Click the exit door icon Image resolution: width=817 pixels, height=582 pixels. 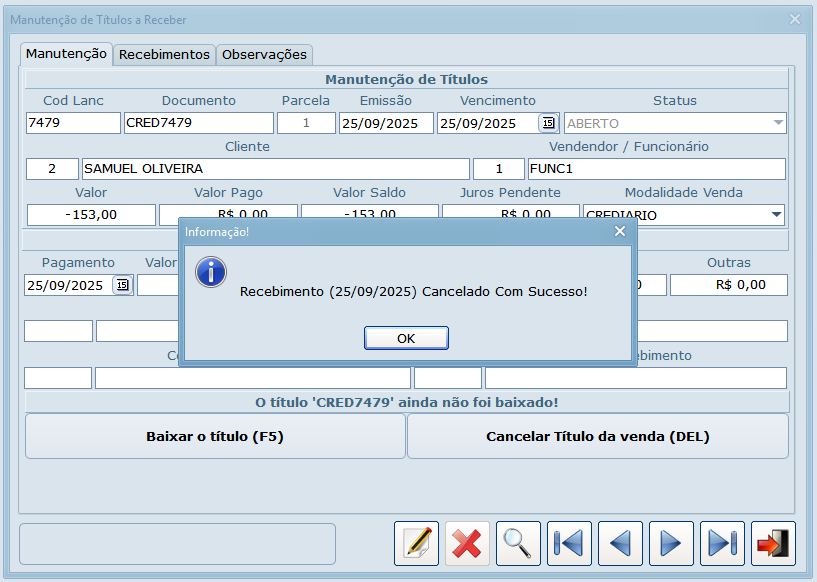(x=773, y=543)
